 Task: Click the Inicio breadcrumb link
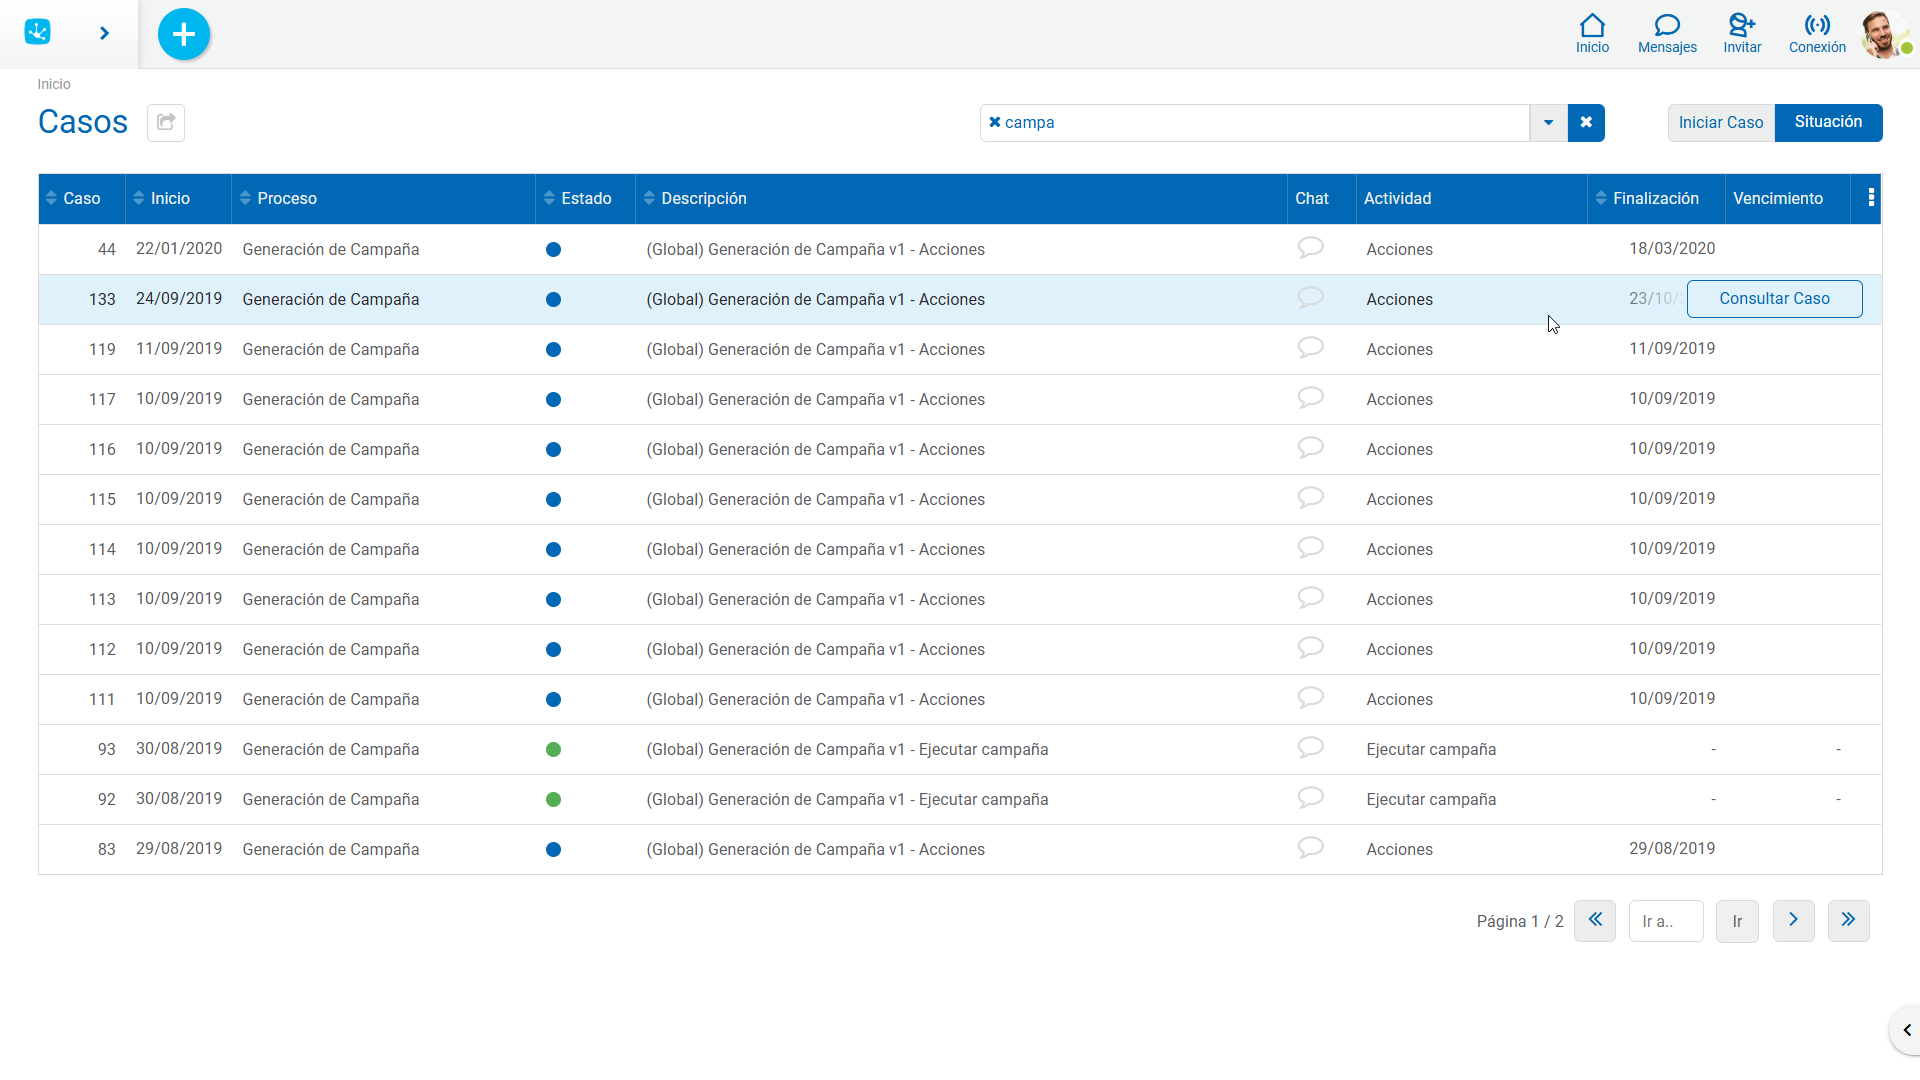pos(54,84)
